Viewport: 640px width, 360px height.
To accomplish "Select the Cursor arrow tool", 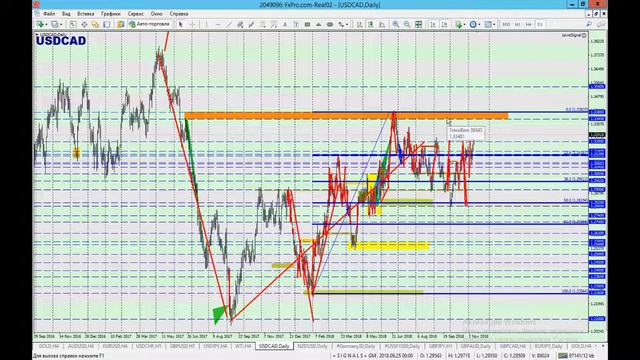I will coord(180,24).
